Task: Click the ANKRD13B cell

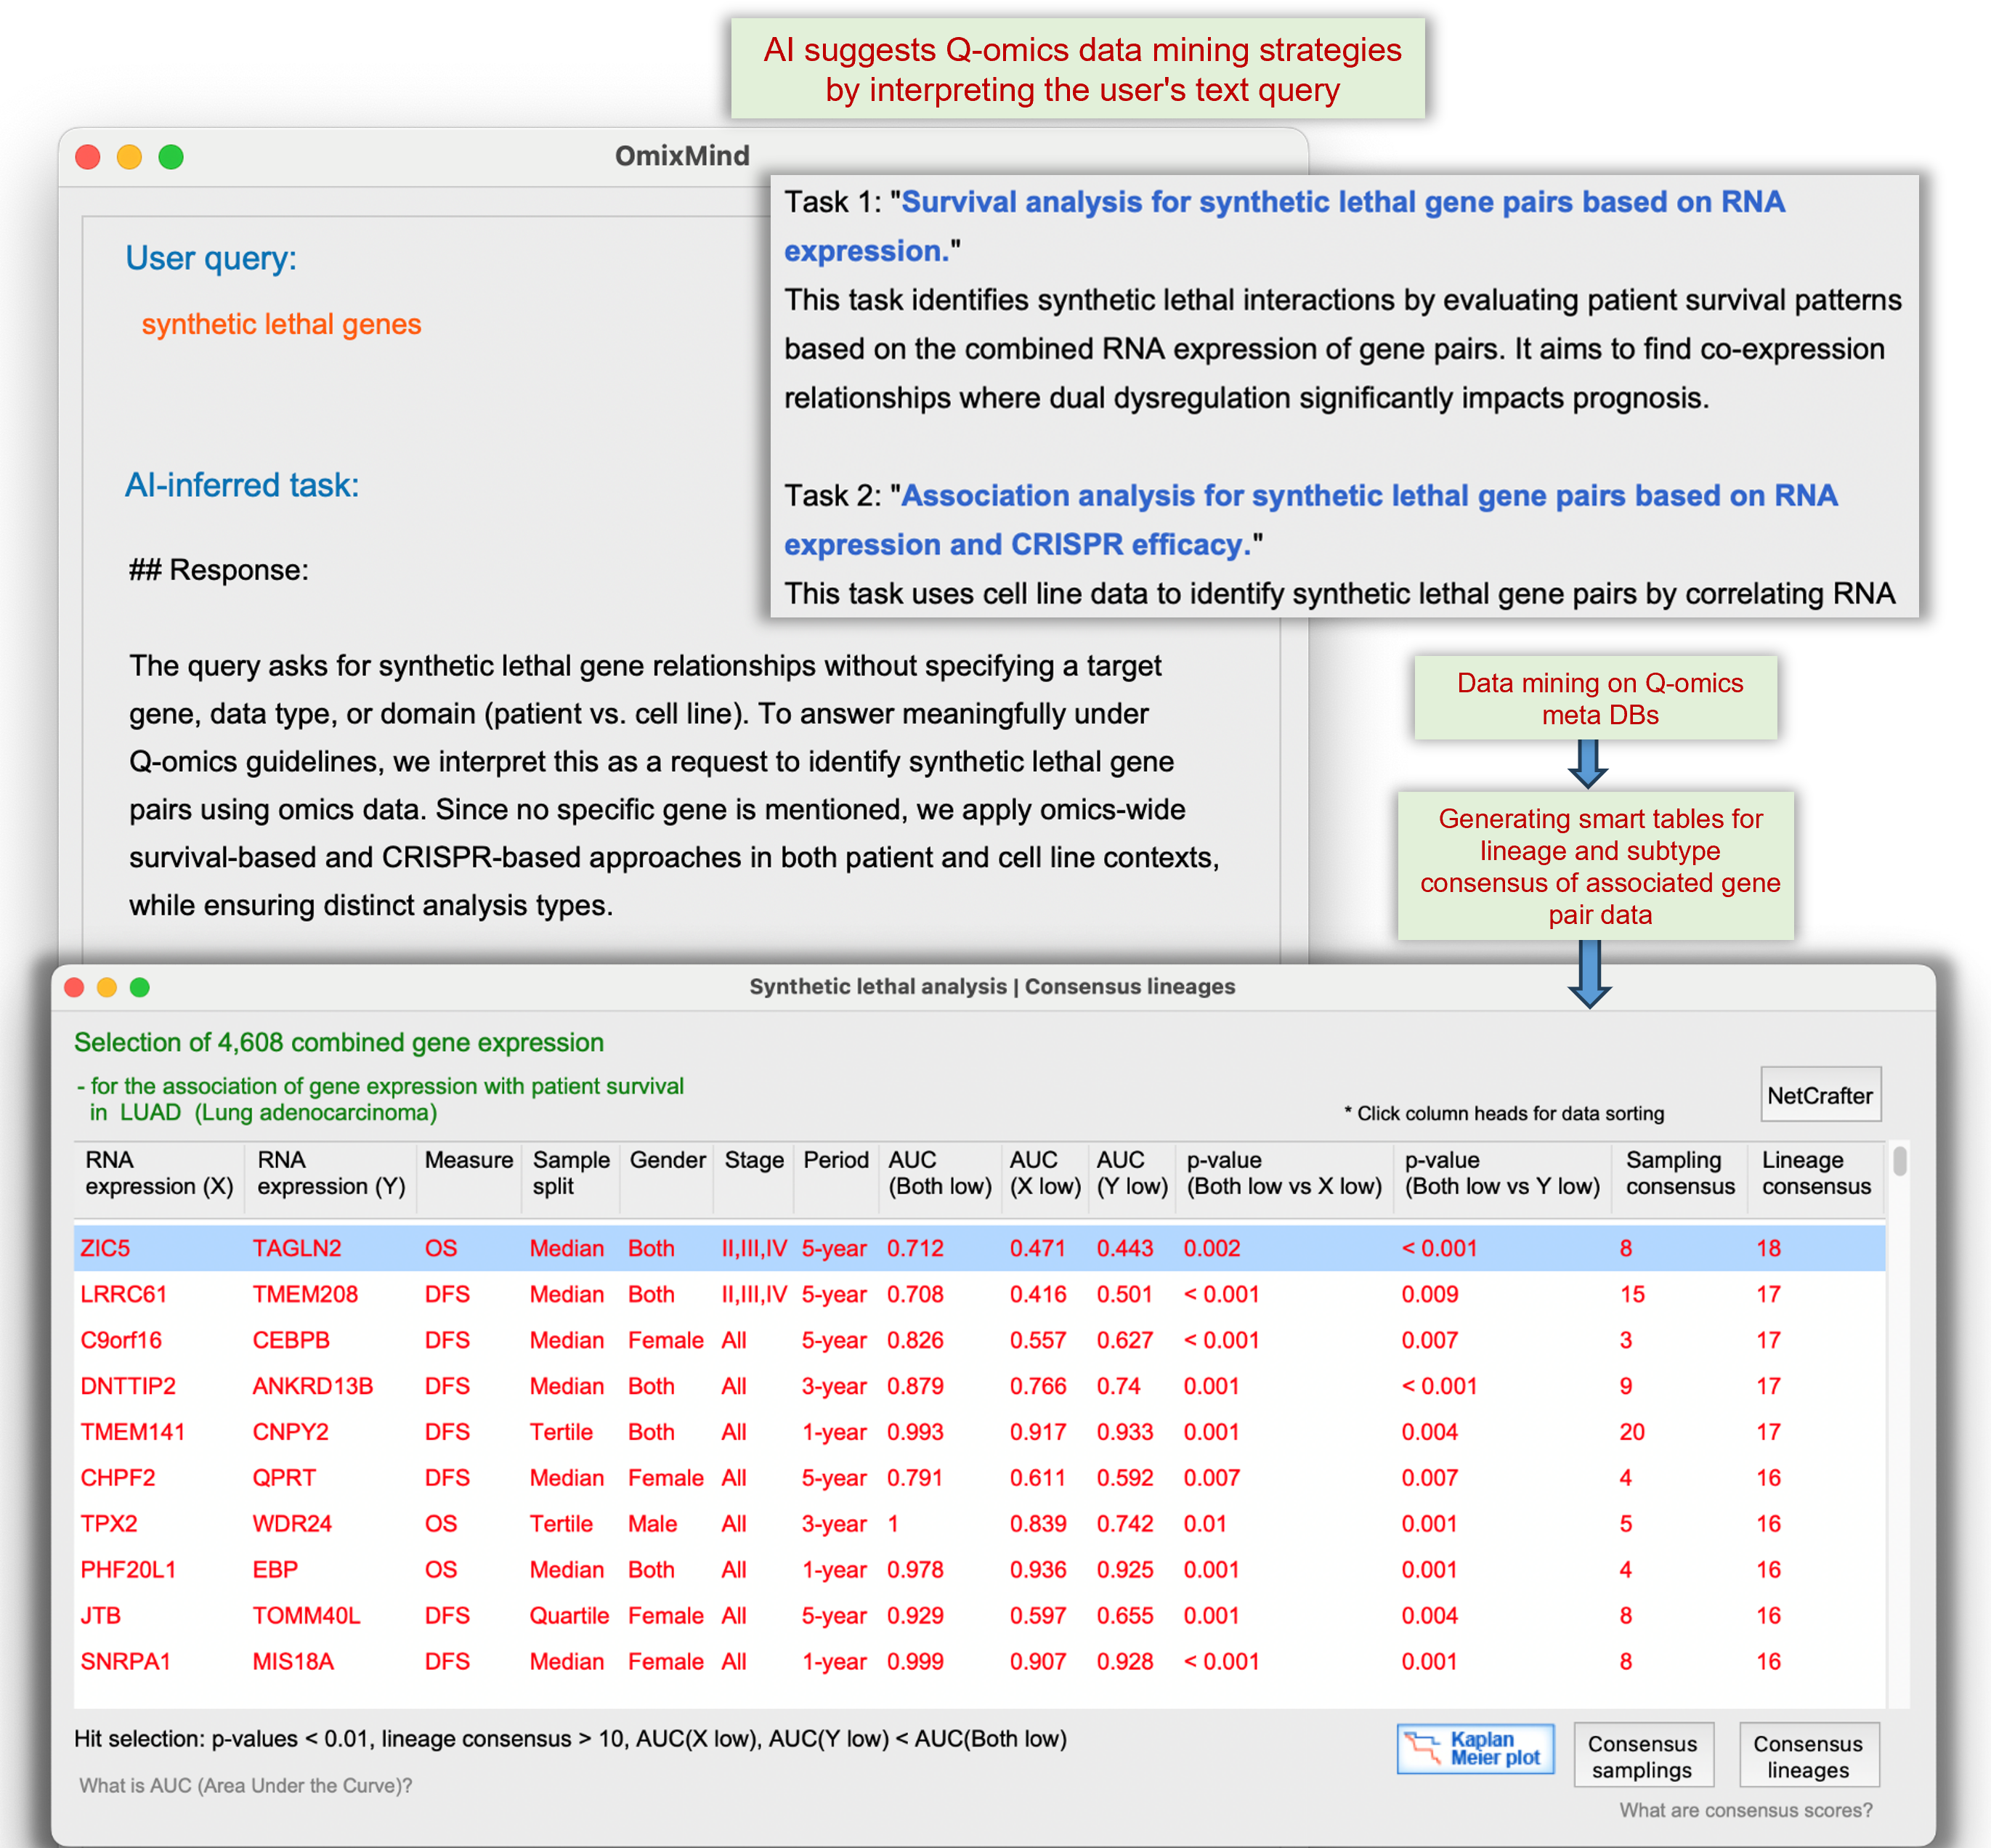Action: (x=313, y=1386)
